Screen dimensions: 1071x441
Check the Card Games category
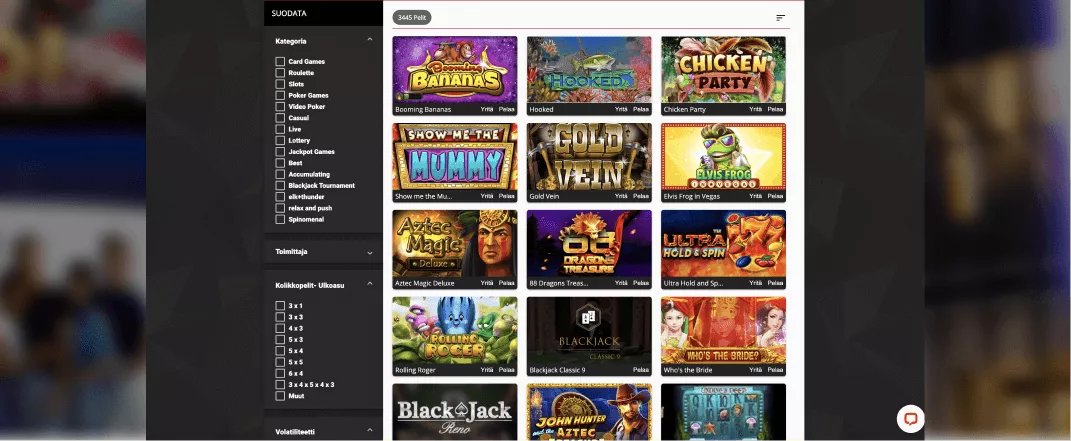coord(280,61)
